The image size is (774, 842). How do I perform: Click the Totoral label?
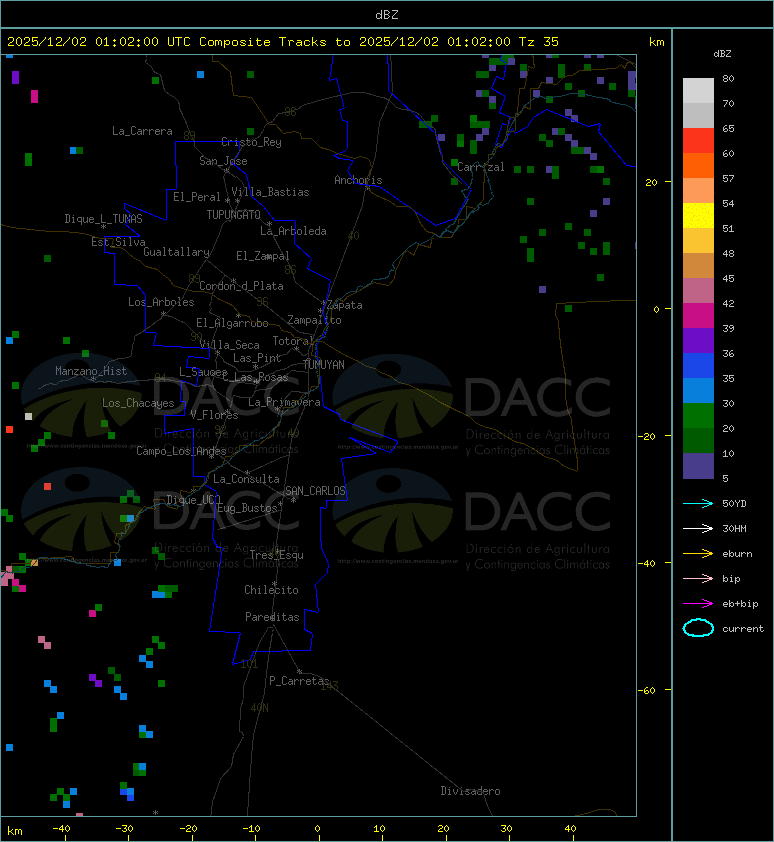click(292, 341)
